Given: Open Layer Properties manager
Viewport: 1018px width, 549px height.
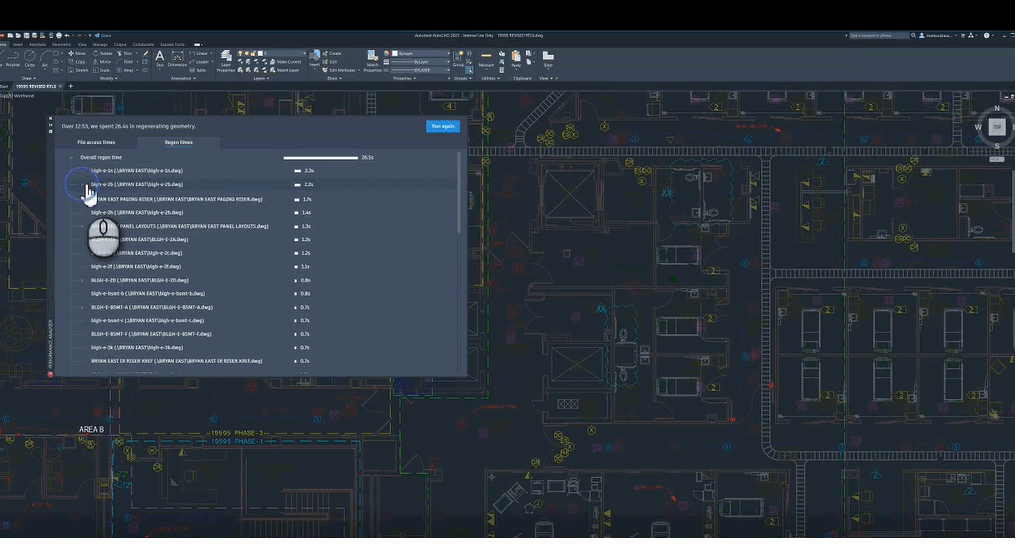Looking at the screenshot, I should click(x=226, y=60).
